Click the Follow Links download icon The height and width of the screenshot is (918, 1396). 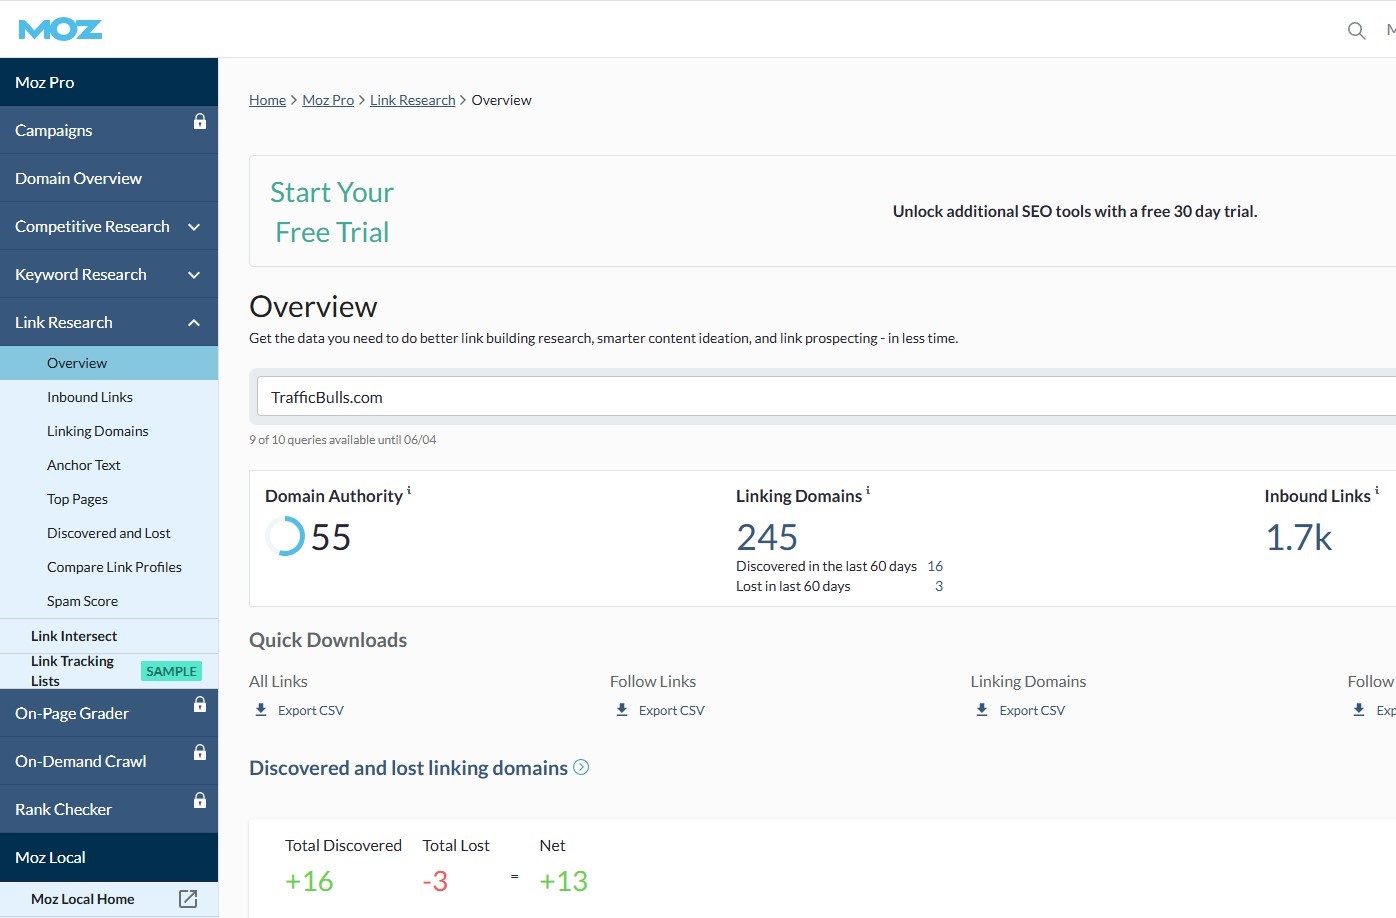[622, 710]
